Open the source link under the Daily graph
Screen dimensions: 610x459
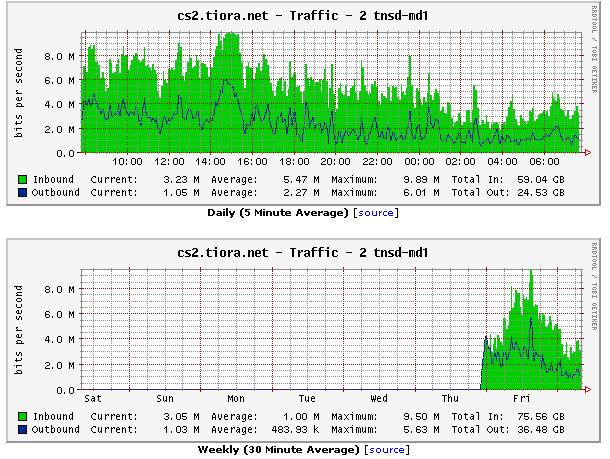pyautogui.click(x=378, y=213)
